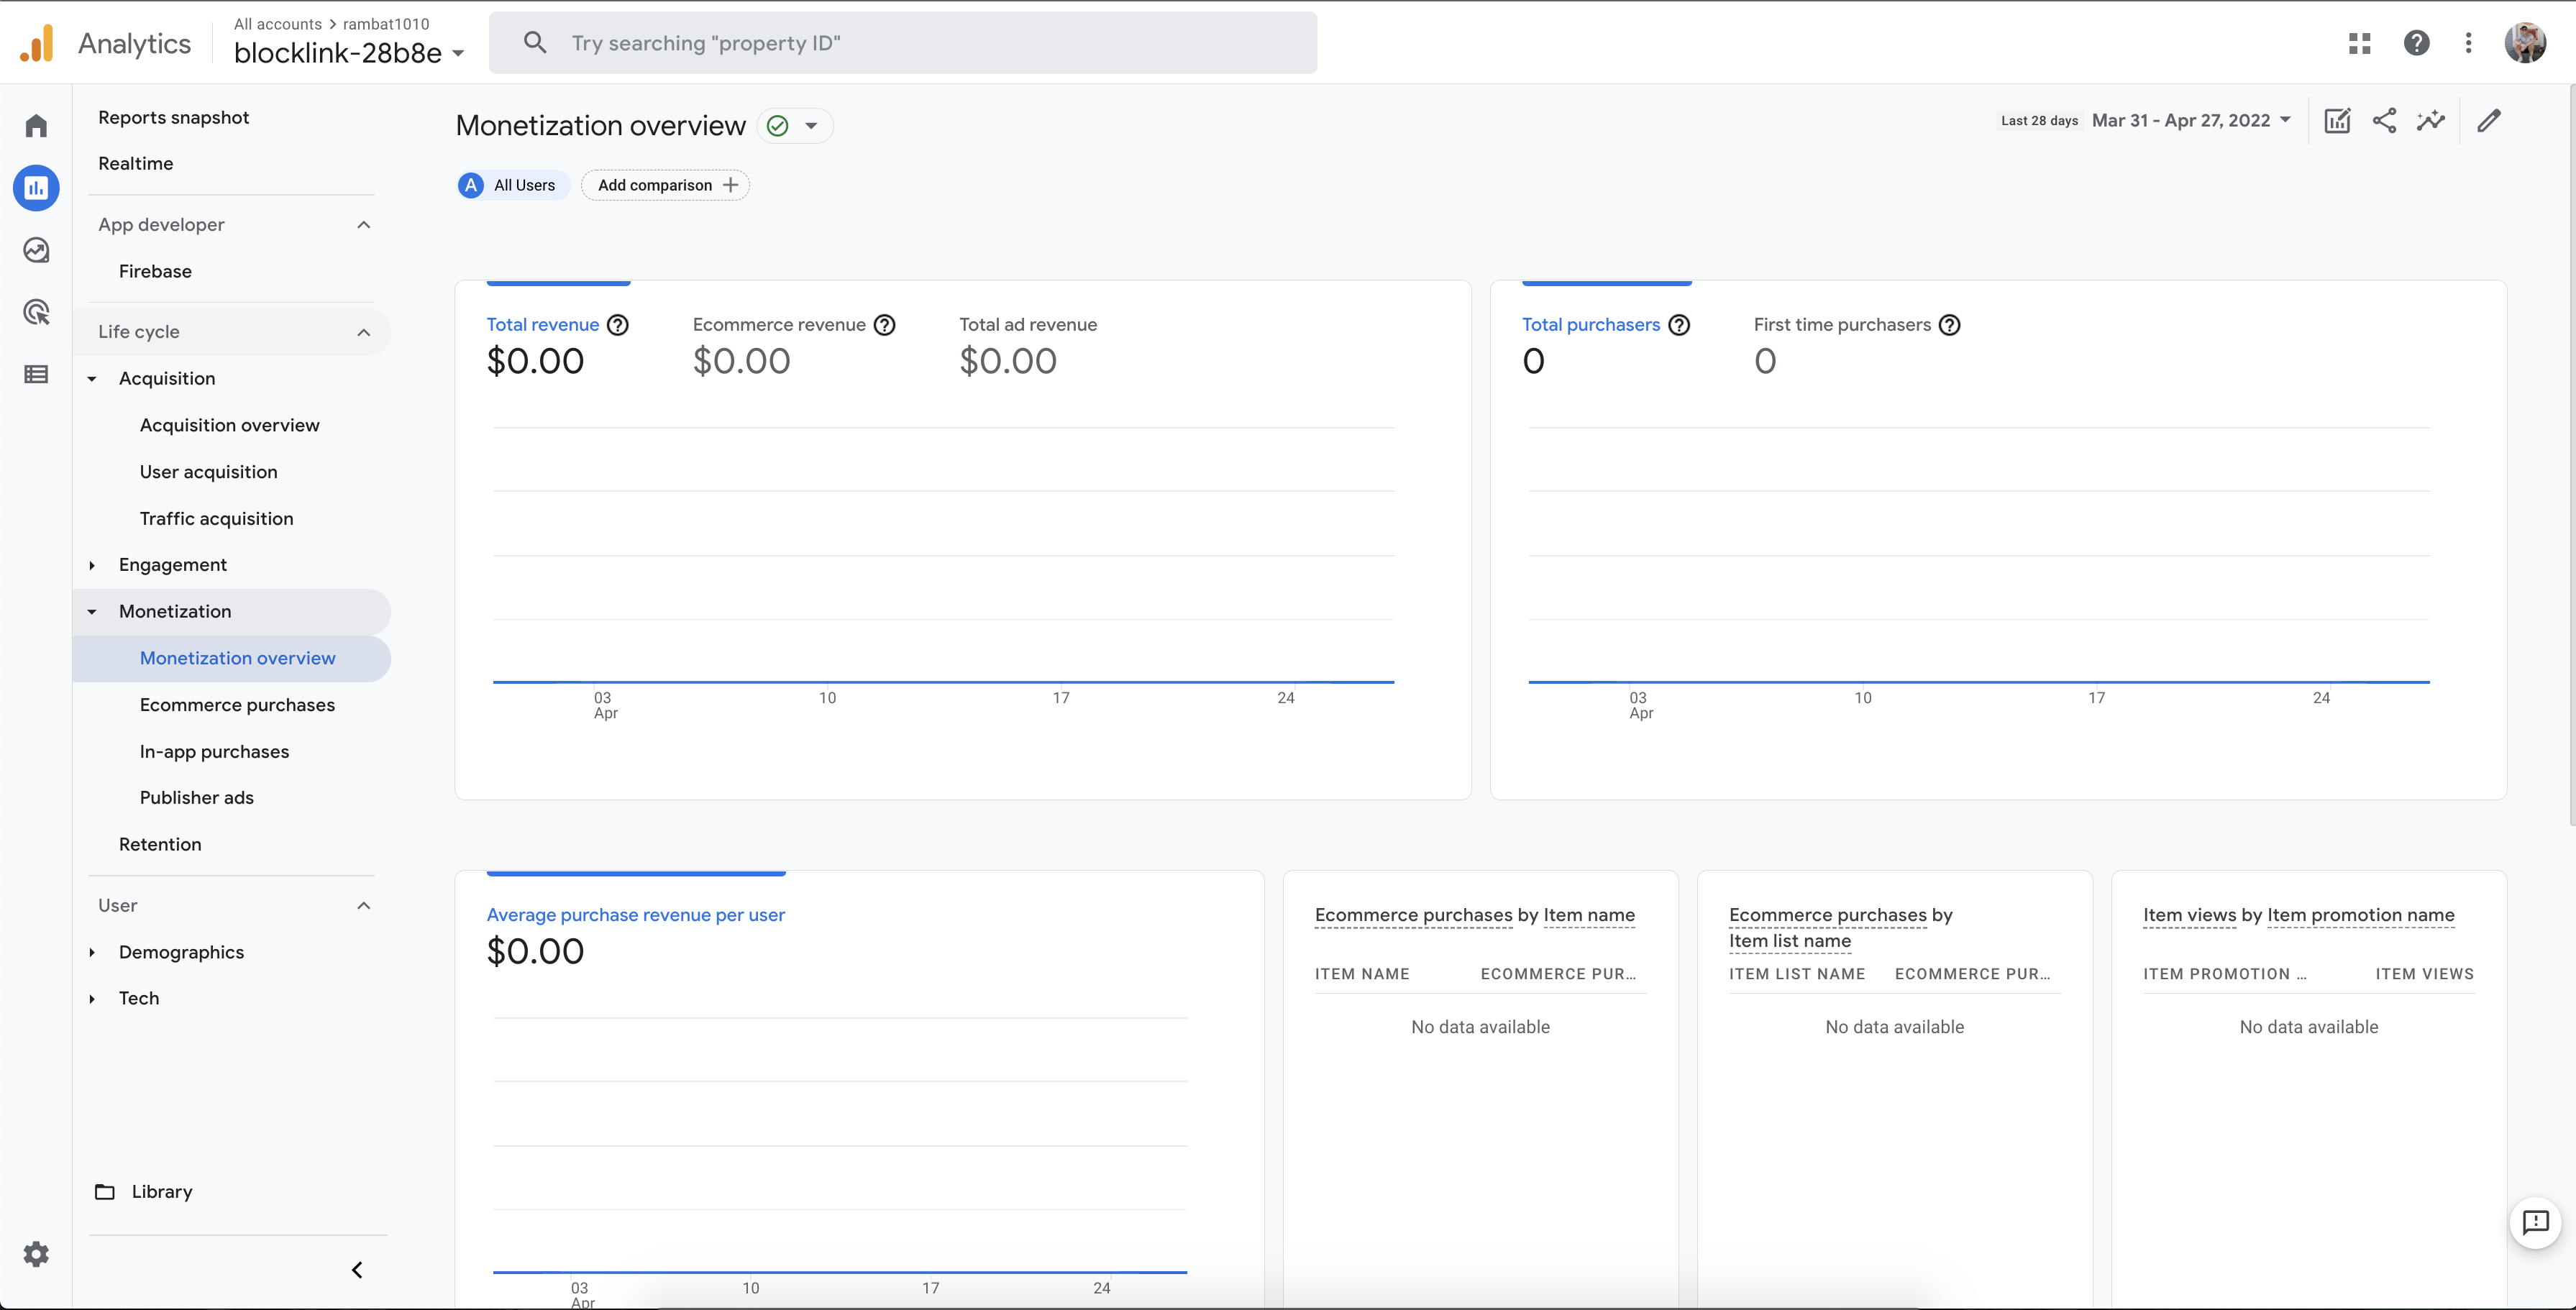Open Traffic acquisition report
This screenshot has width=2576, height=1310.
(x=216, y=519)
